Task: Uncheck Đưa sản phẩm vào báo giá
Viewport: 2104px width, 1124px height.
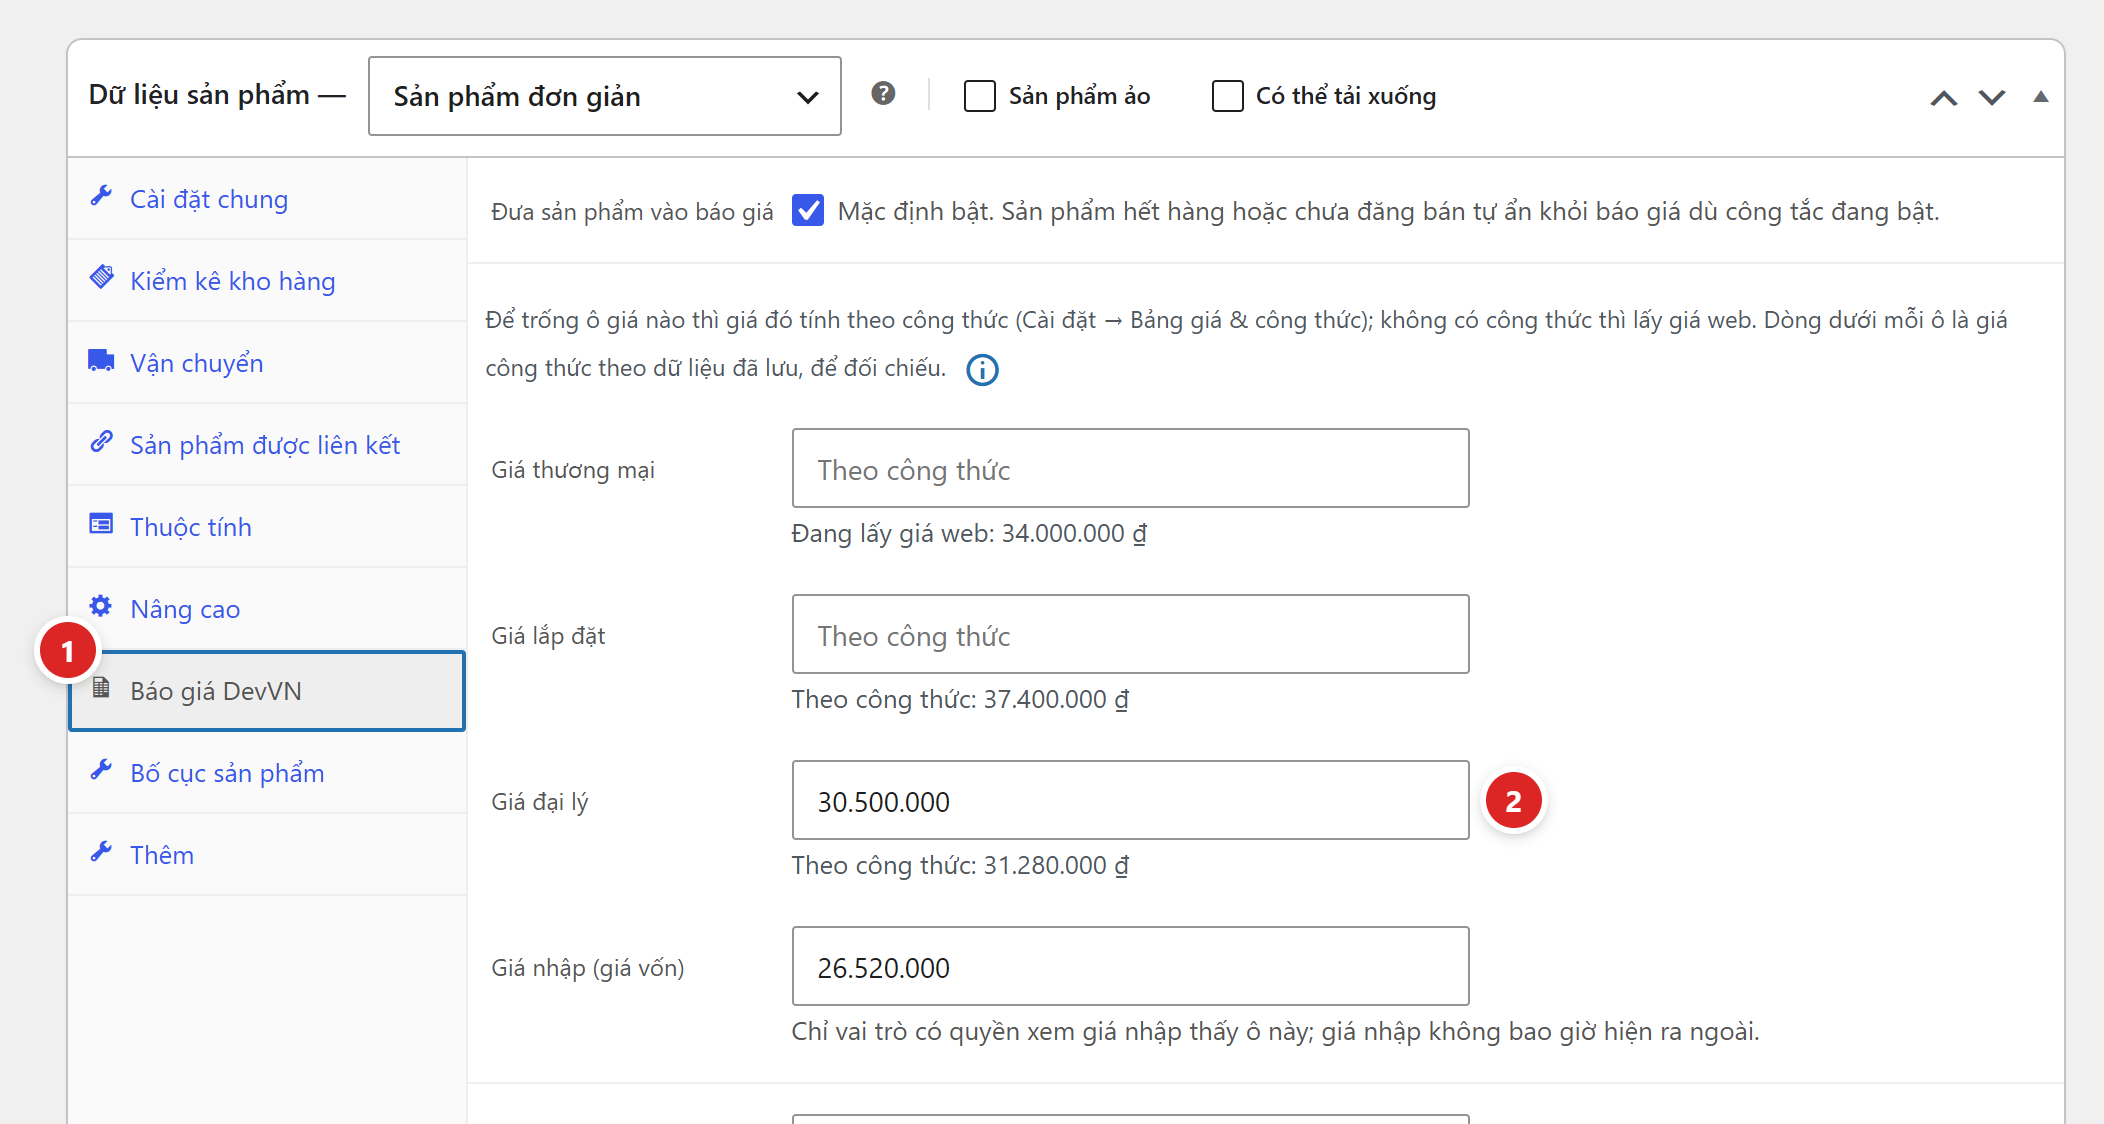Action: click(x=808, y=211)
